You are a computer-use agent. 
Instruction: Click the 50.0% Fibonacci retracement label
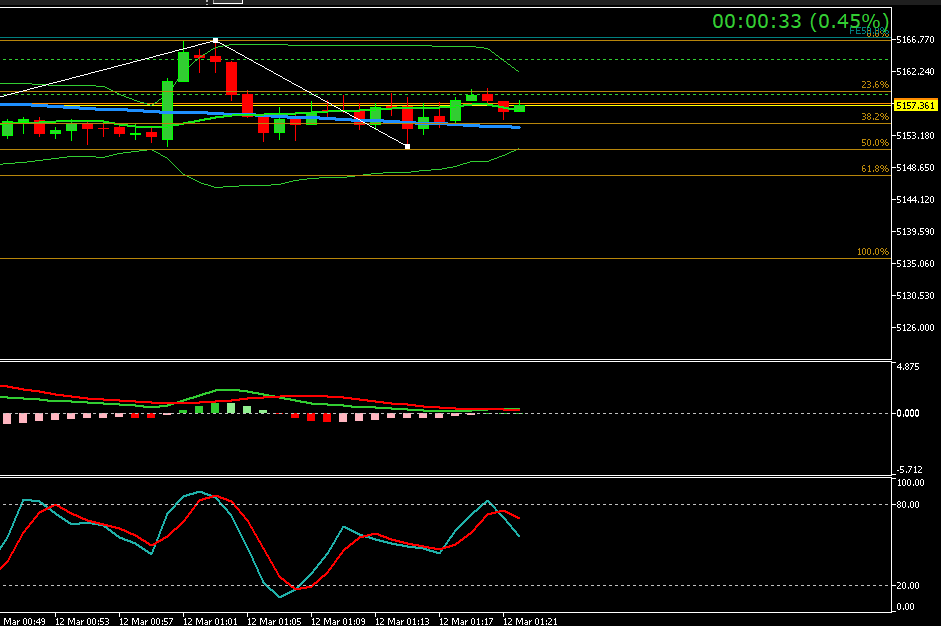[x=874, y=143]
